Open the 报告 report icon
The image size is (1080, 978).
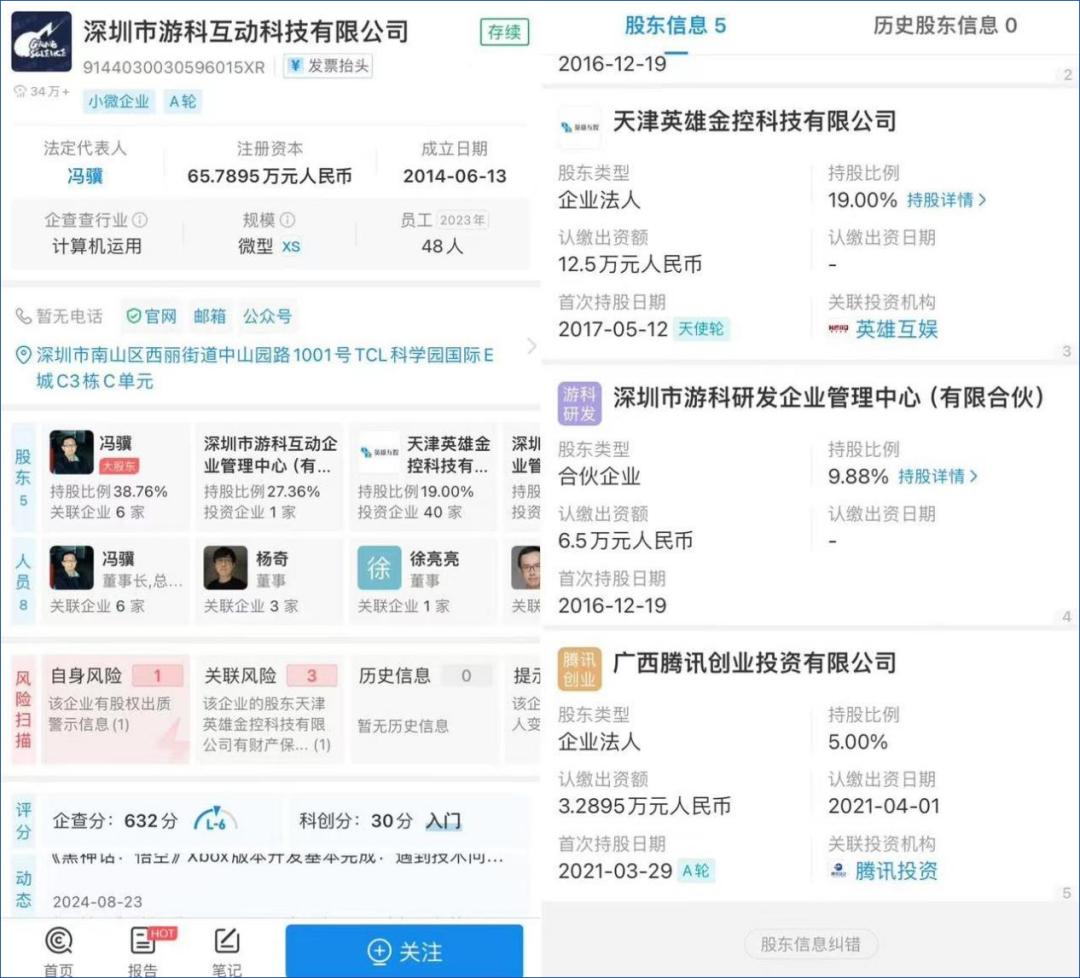point(144,951)
